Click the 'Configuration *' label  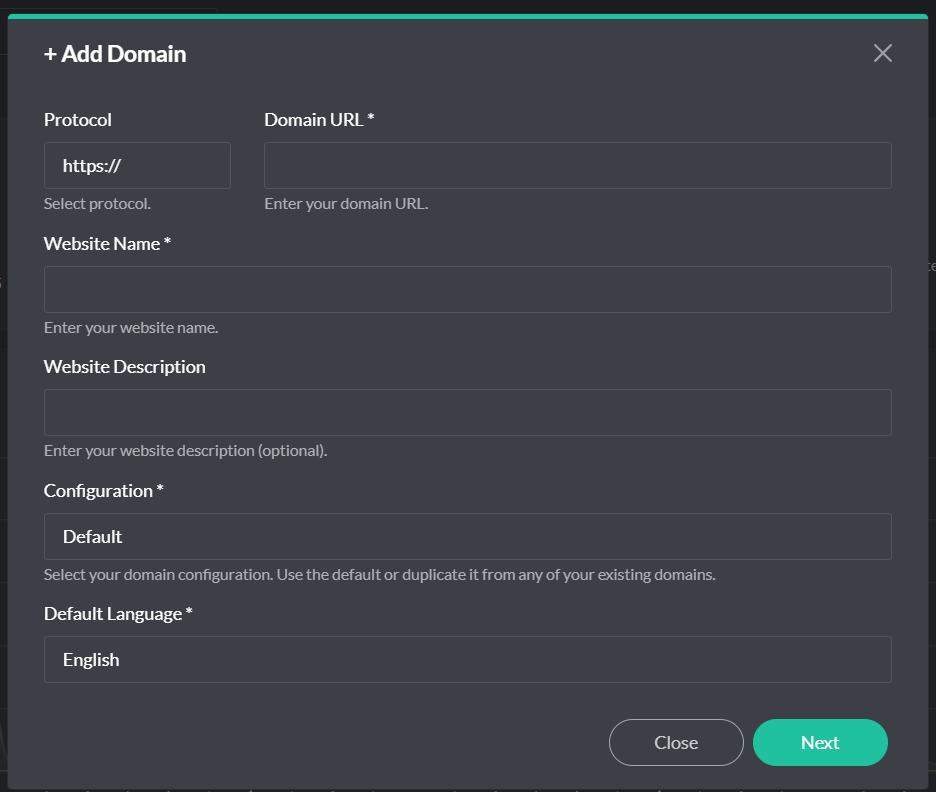click(x=104, y=491)
